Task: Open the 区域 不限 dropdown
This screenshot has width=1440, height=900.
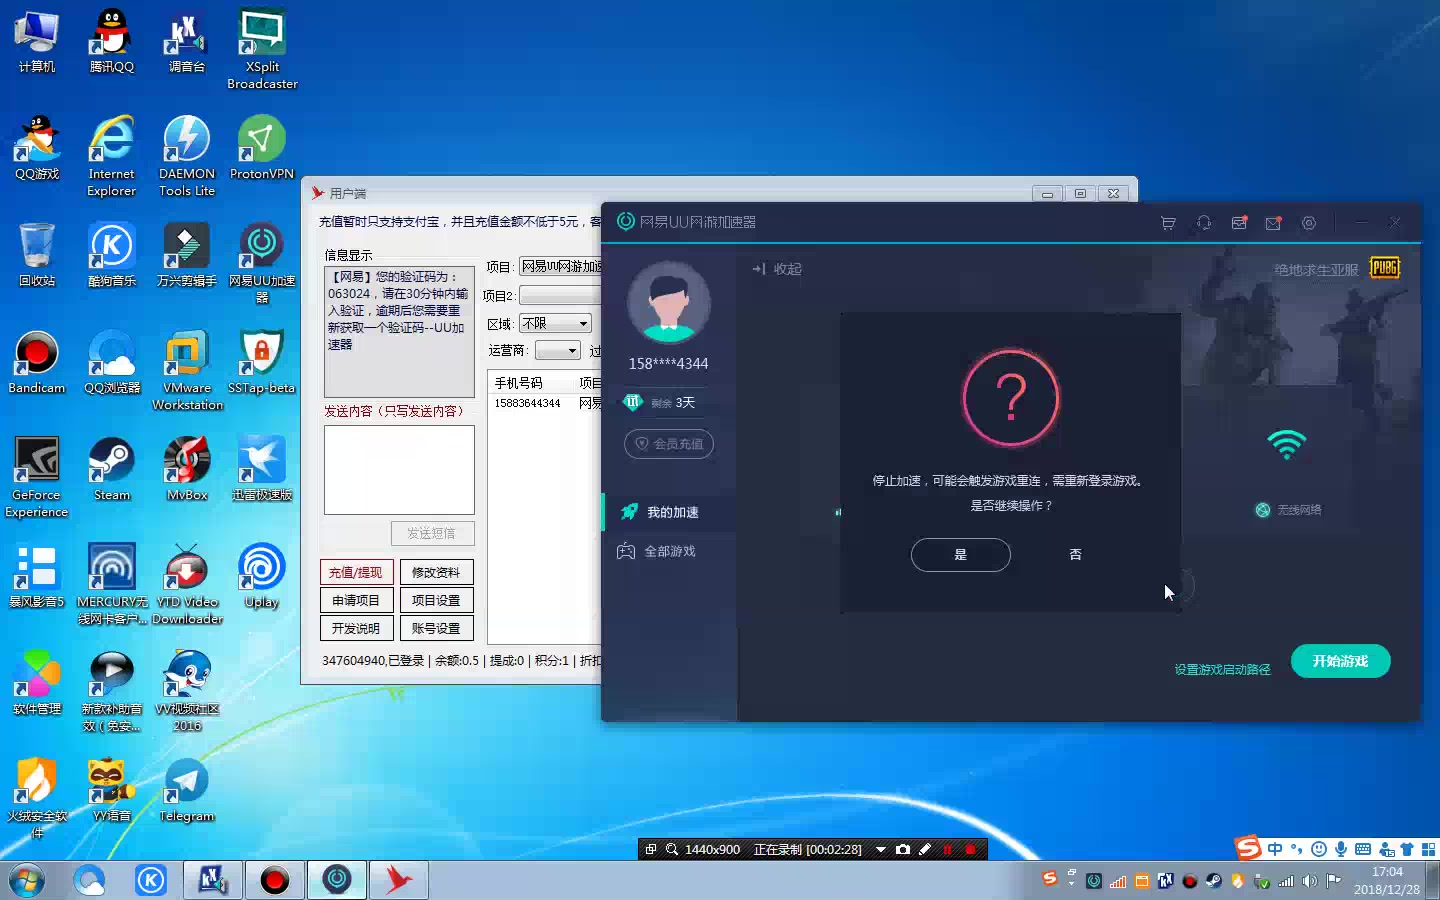Action: pyautogui.click(x=555, y=323)
